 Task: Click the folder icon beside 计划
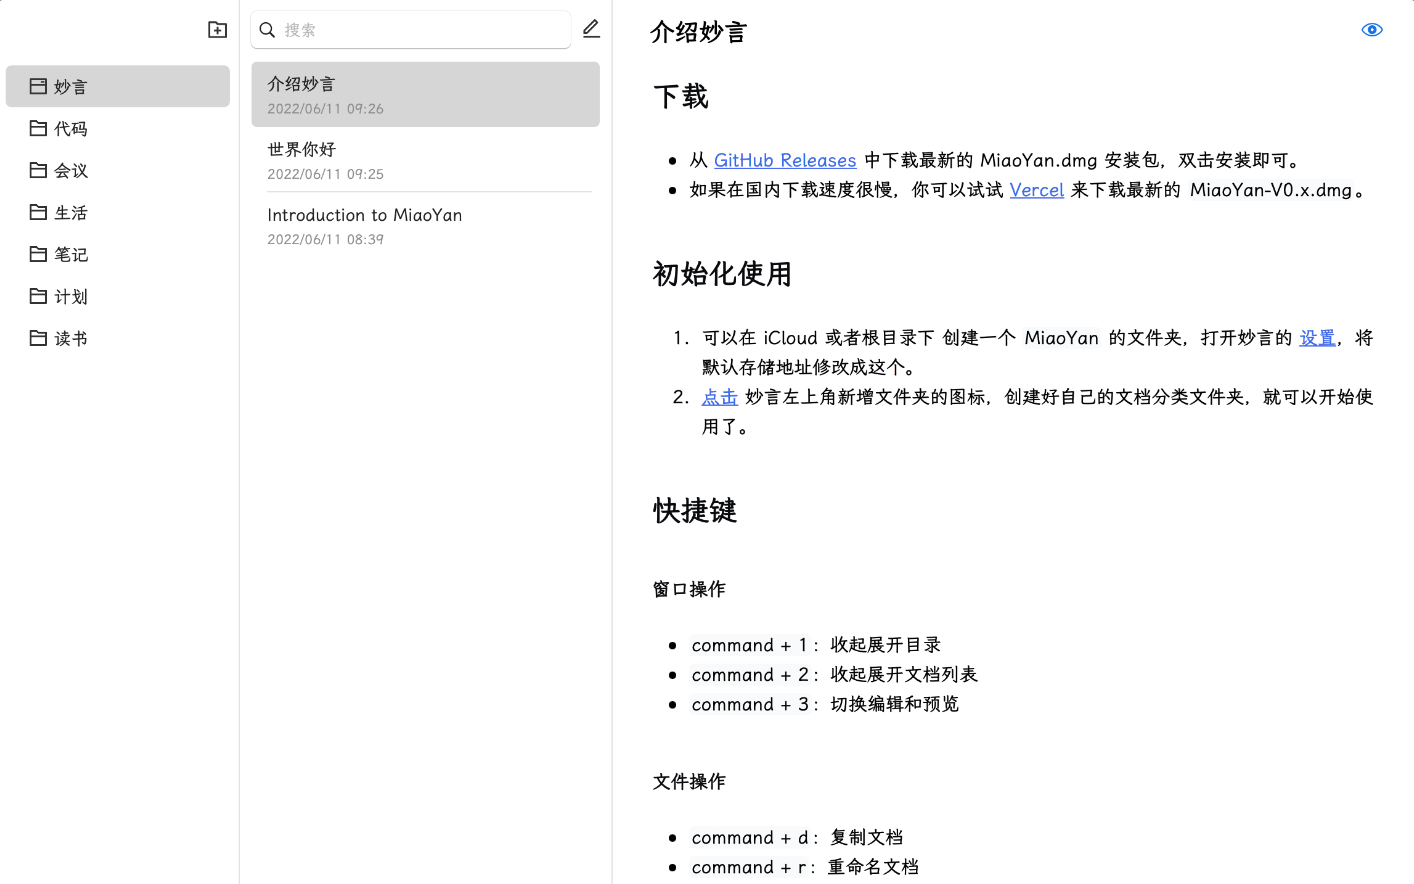pos(38,296)
